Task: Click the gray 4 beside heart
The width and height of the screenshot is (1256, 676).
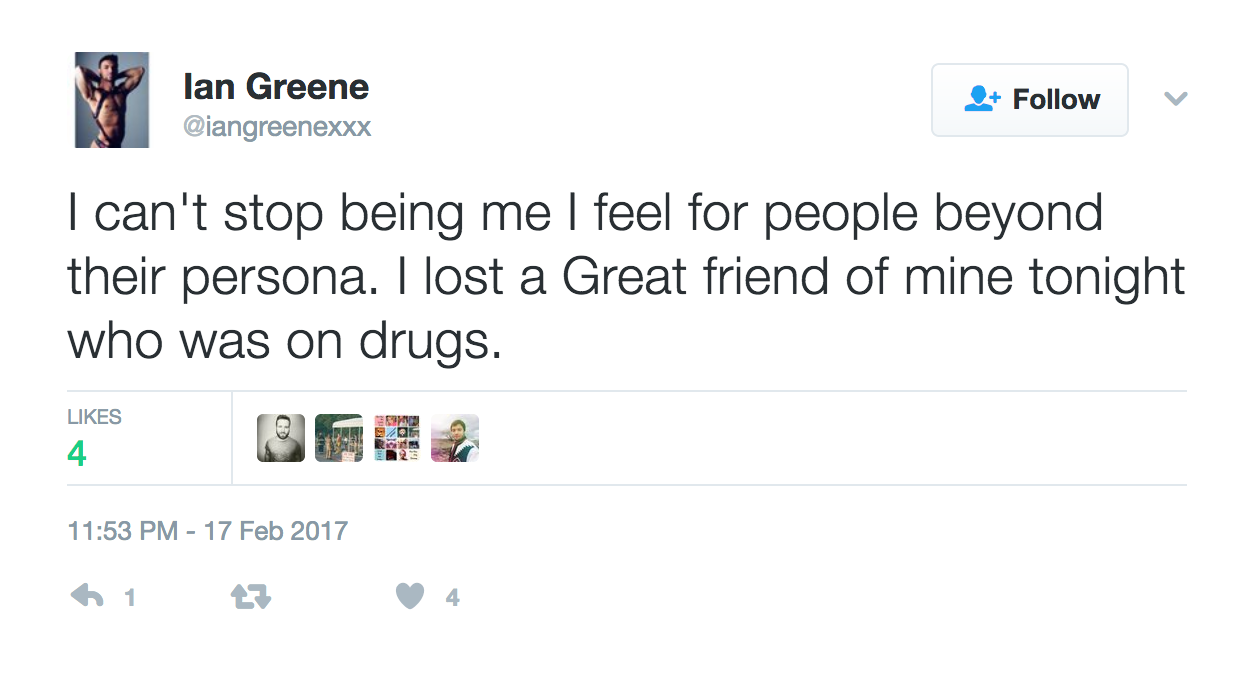Action: pos(452,598)
